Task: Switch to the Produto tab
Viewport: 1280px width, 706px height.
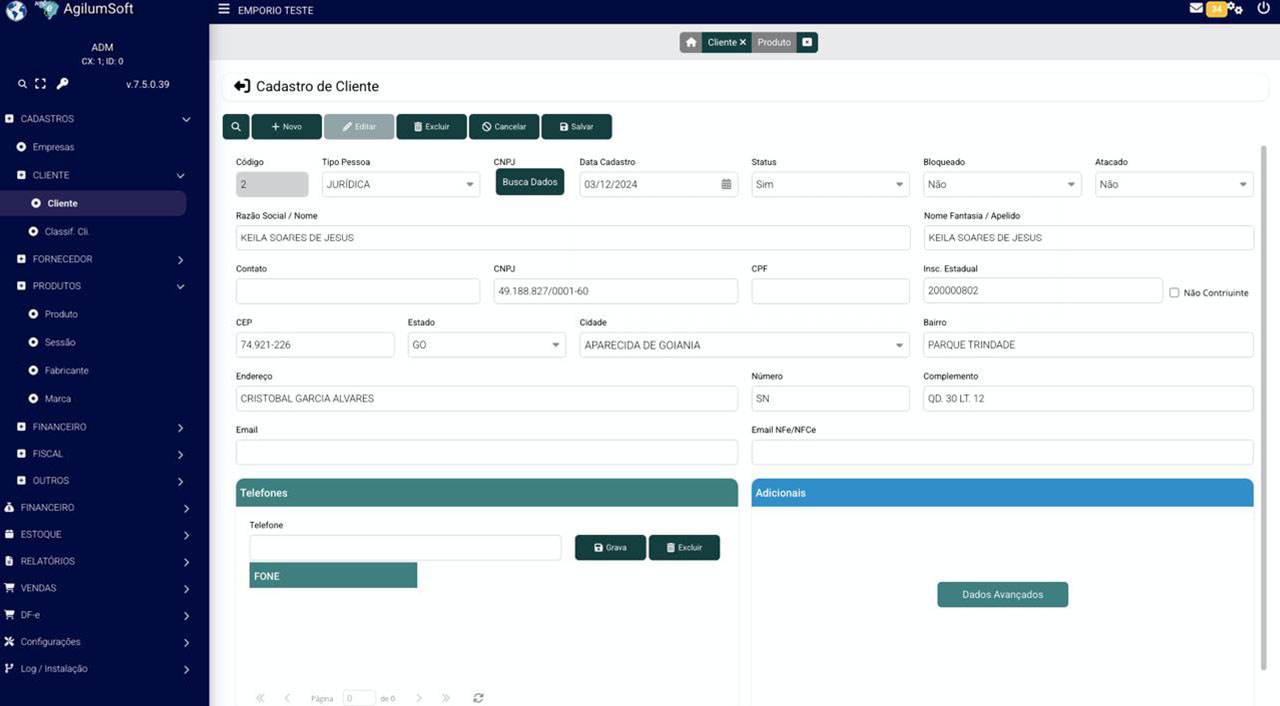Action: click(x=774, y=43)
